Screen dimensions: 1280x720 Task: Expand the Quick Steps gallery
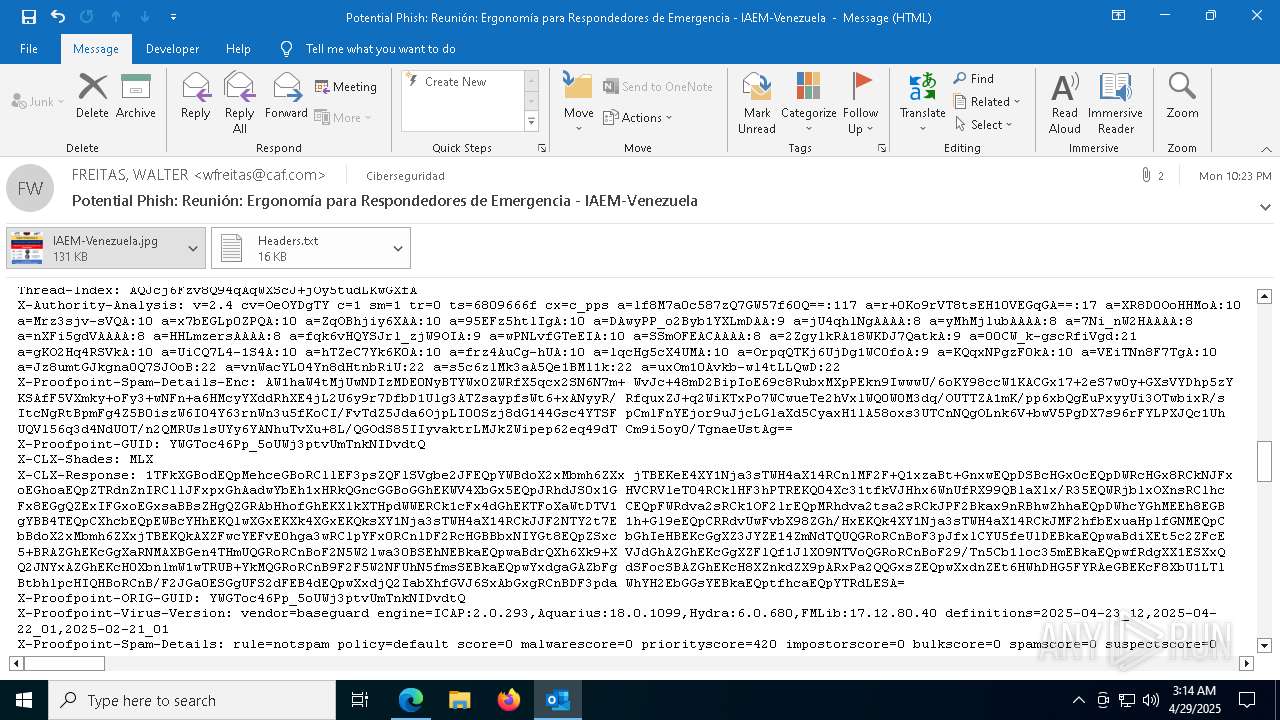532,123
